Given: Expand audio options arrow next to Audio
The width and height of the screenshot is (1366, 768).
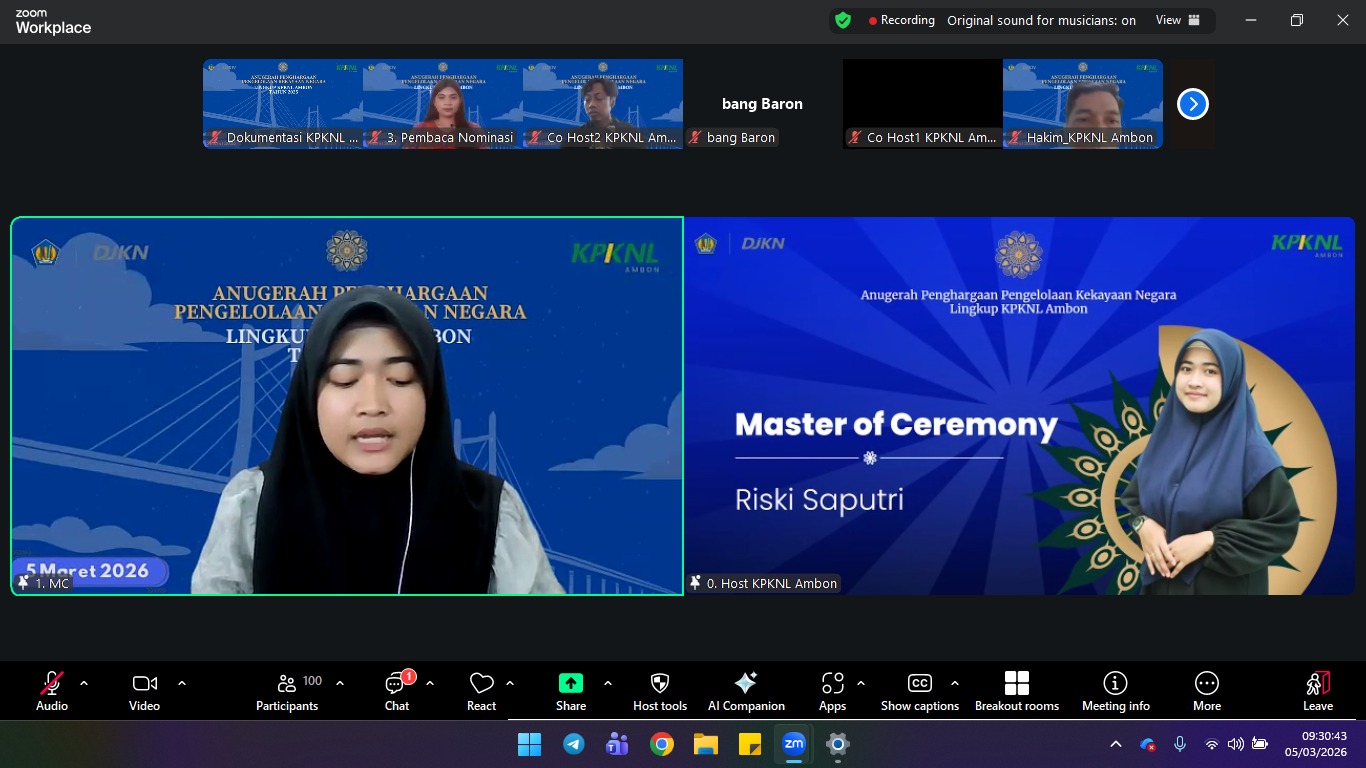Looking at the screenshot, I should [84, 684].
